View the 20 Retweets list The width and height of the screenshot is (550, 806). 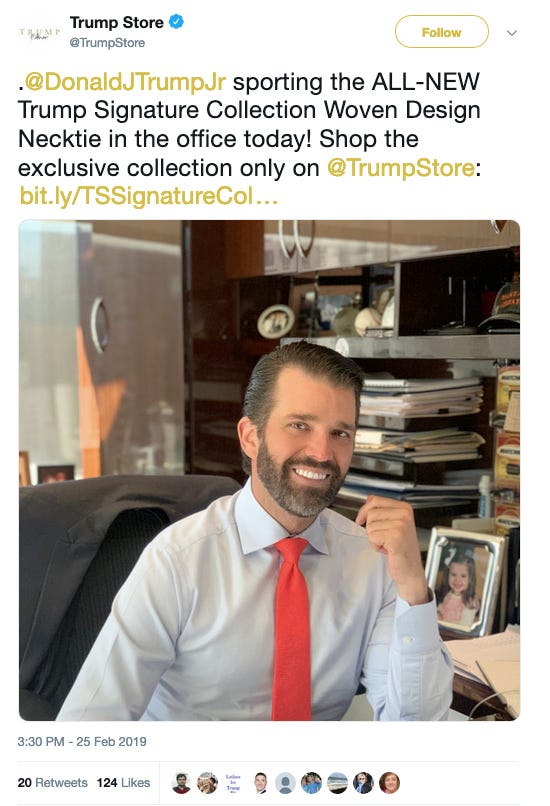coord(52,783)
